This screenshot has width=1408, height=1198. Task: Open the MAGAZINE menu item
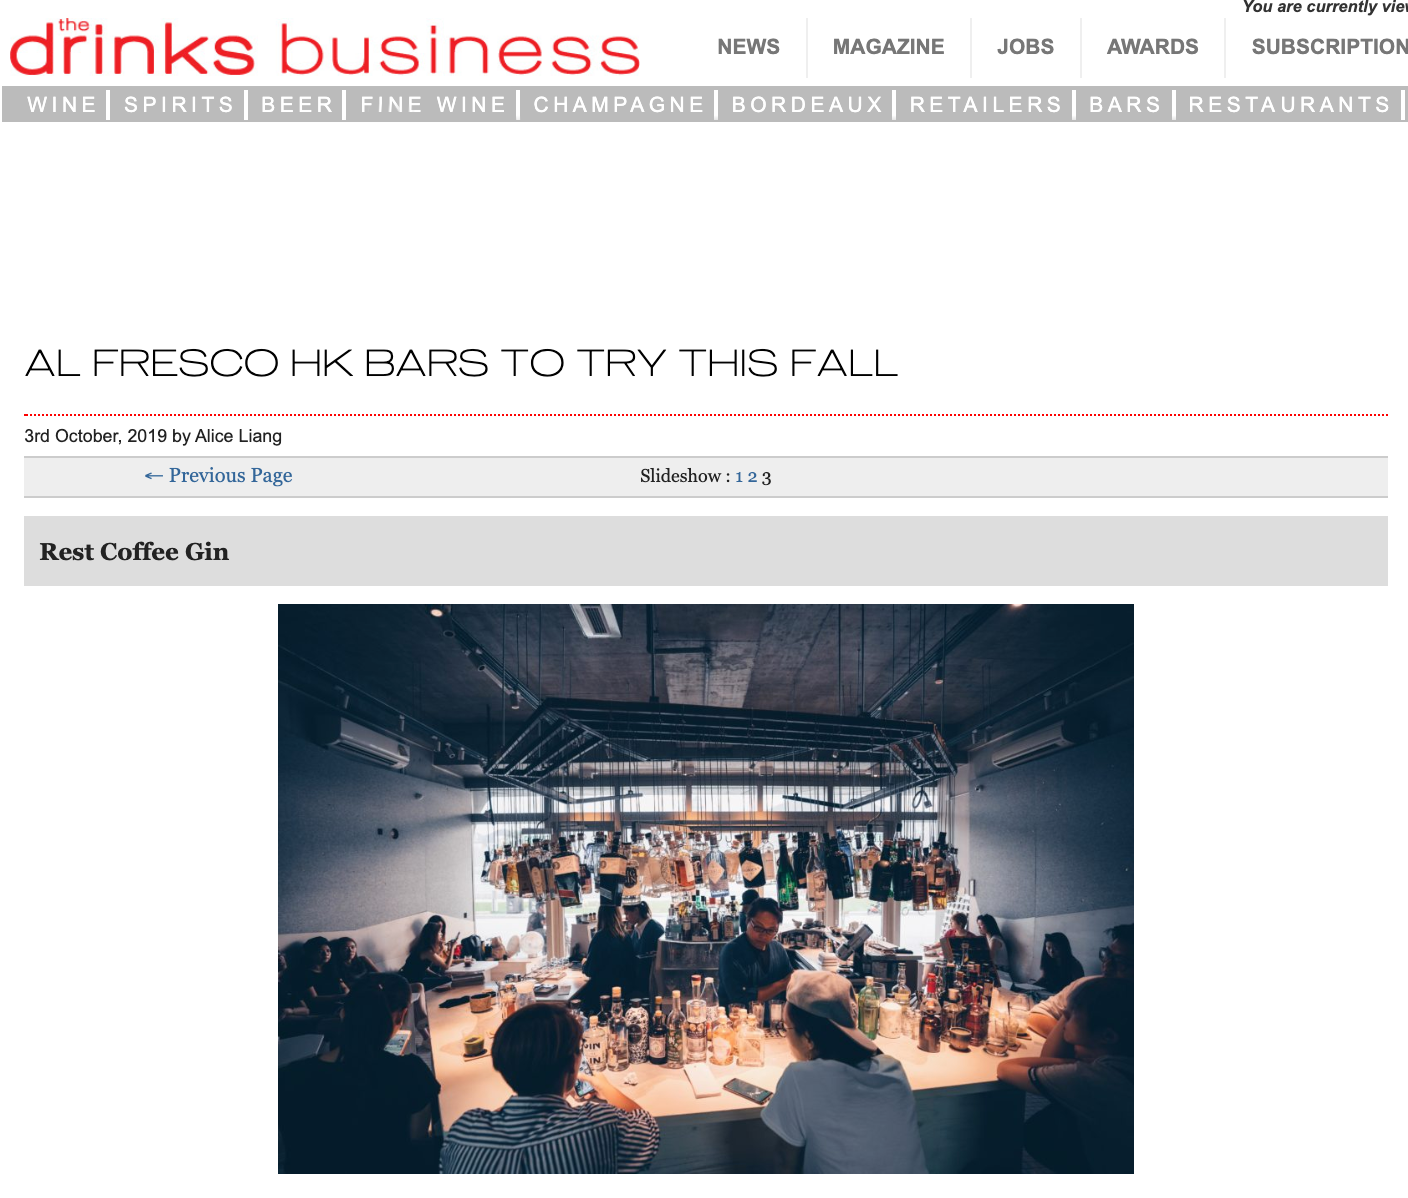[888, 47]
